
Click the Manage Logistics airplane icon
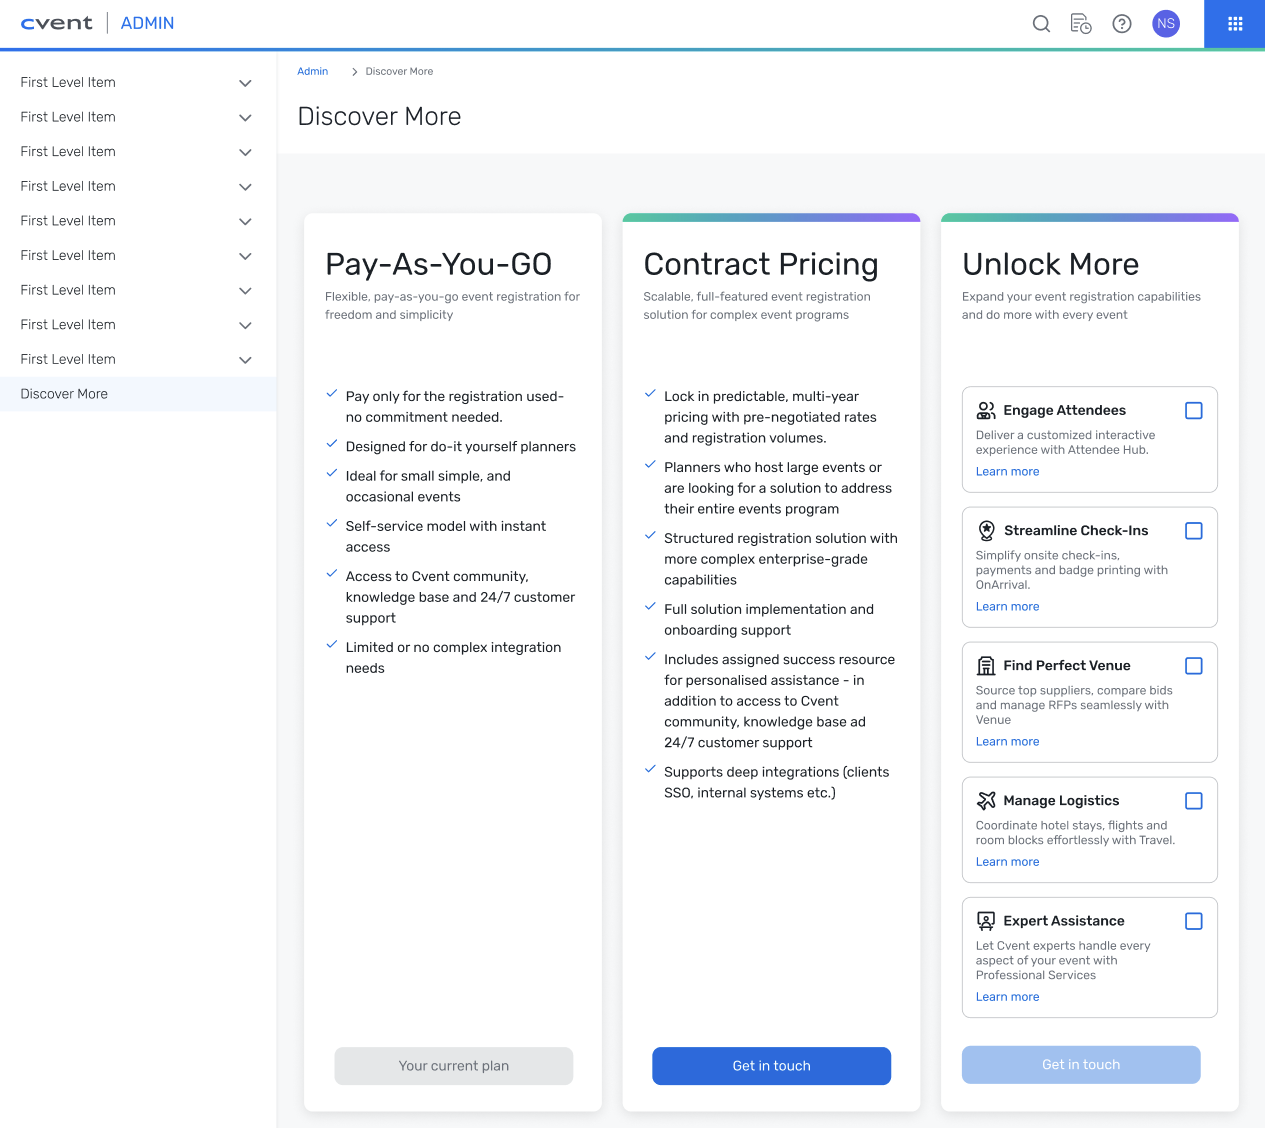pos(986,801)
